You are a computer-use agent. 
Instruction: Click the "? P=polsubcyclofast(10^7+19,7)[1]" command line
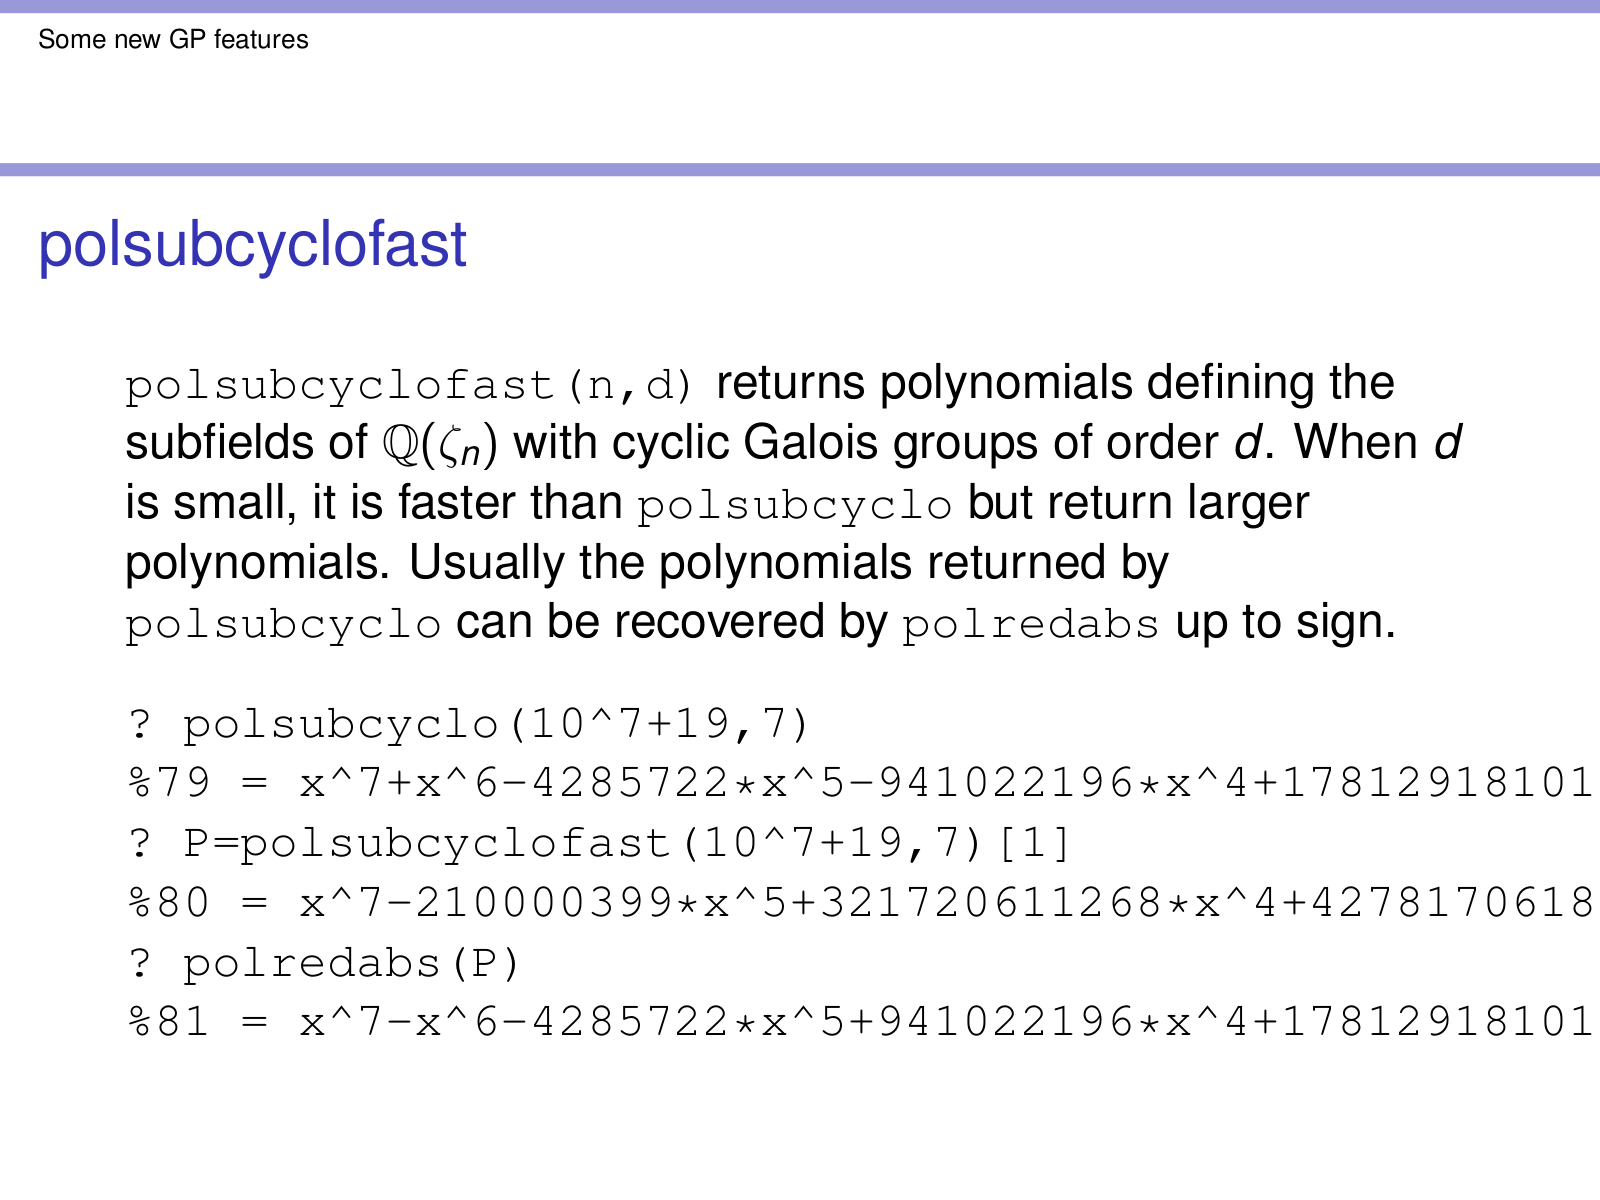pyautogui.click(x=600, y=843)
